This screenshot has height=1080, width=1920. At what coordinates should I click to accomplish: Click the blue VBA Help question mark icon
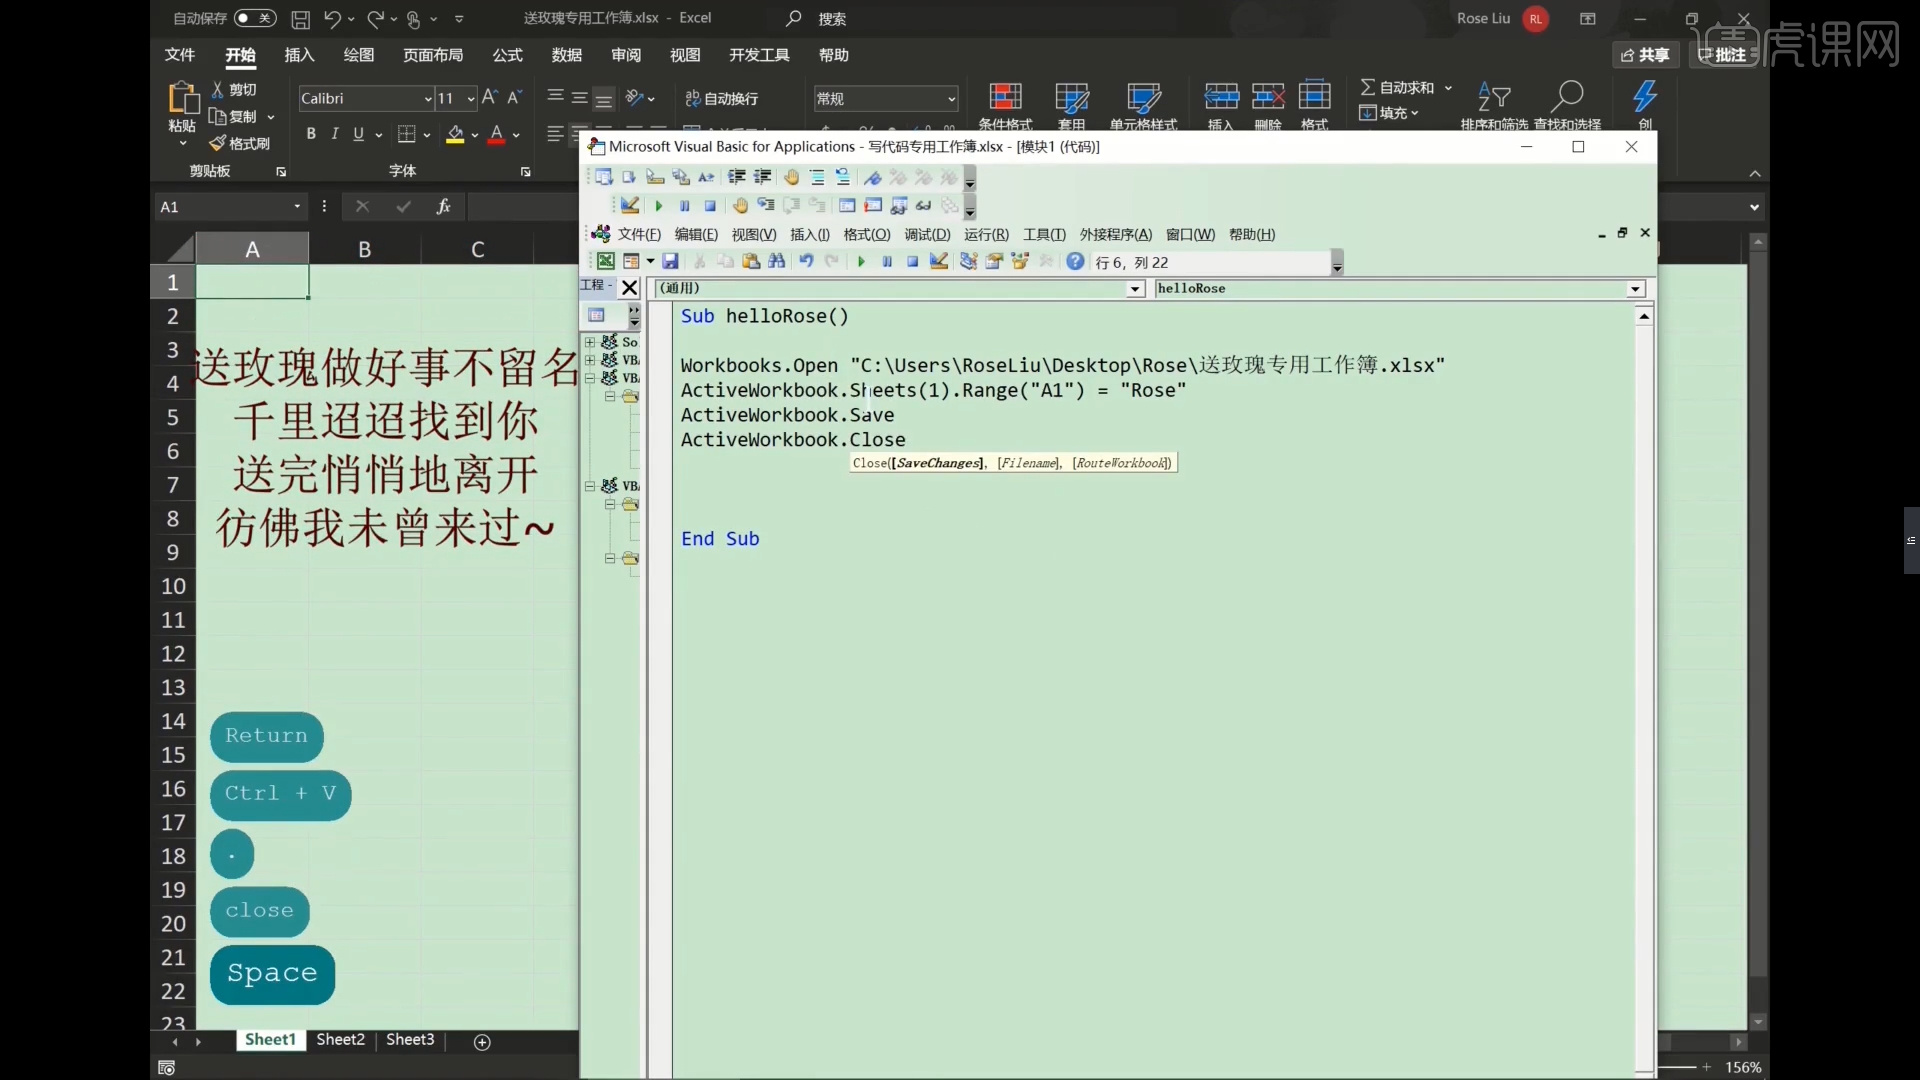coord(1075,262)
